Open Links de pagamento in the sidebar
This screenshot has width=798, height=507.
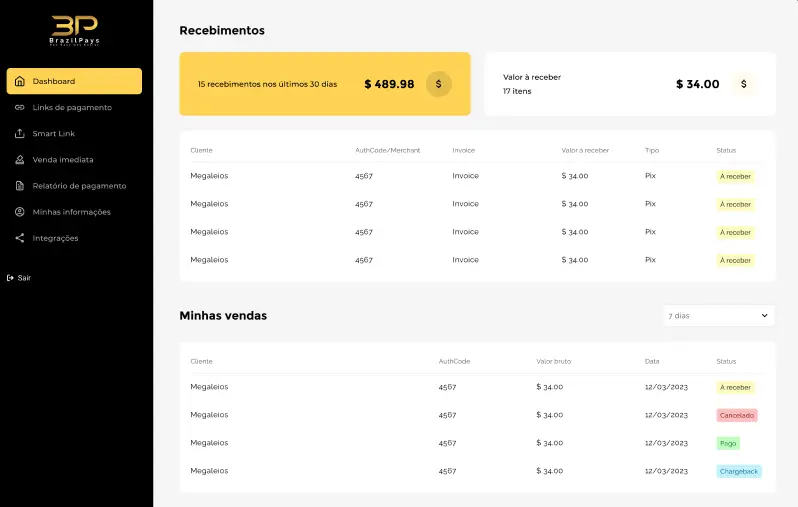[x=74, y=107]
